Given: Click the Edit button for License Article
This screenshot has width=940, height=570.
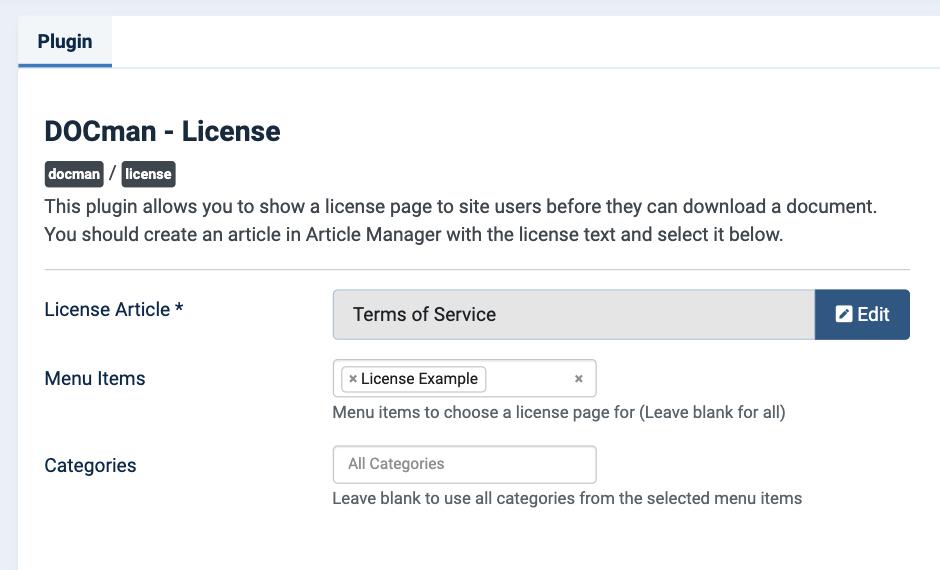Looking at the screenshot, I should click(x=862, y=315).
